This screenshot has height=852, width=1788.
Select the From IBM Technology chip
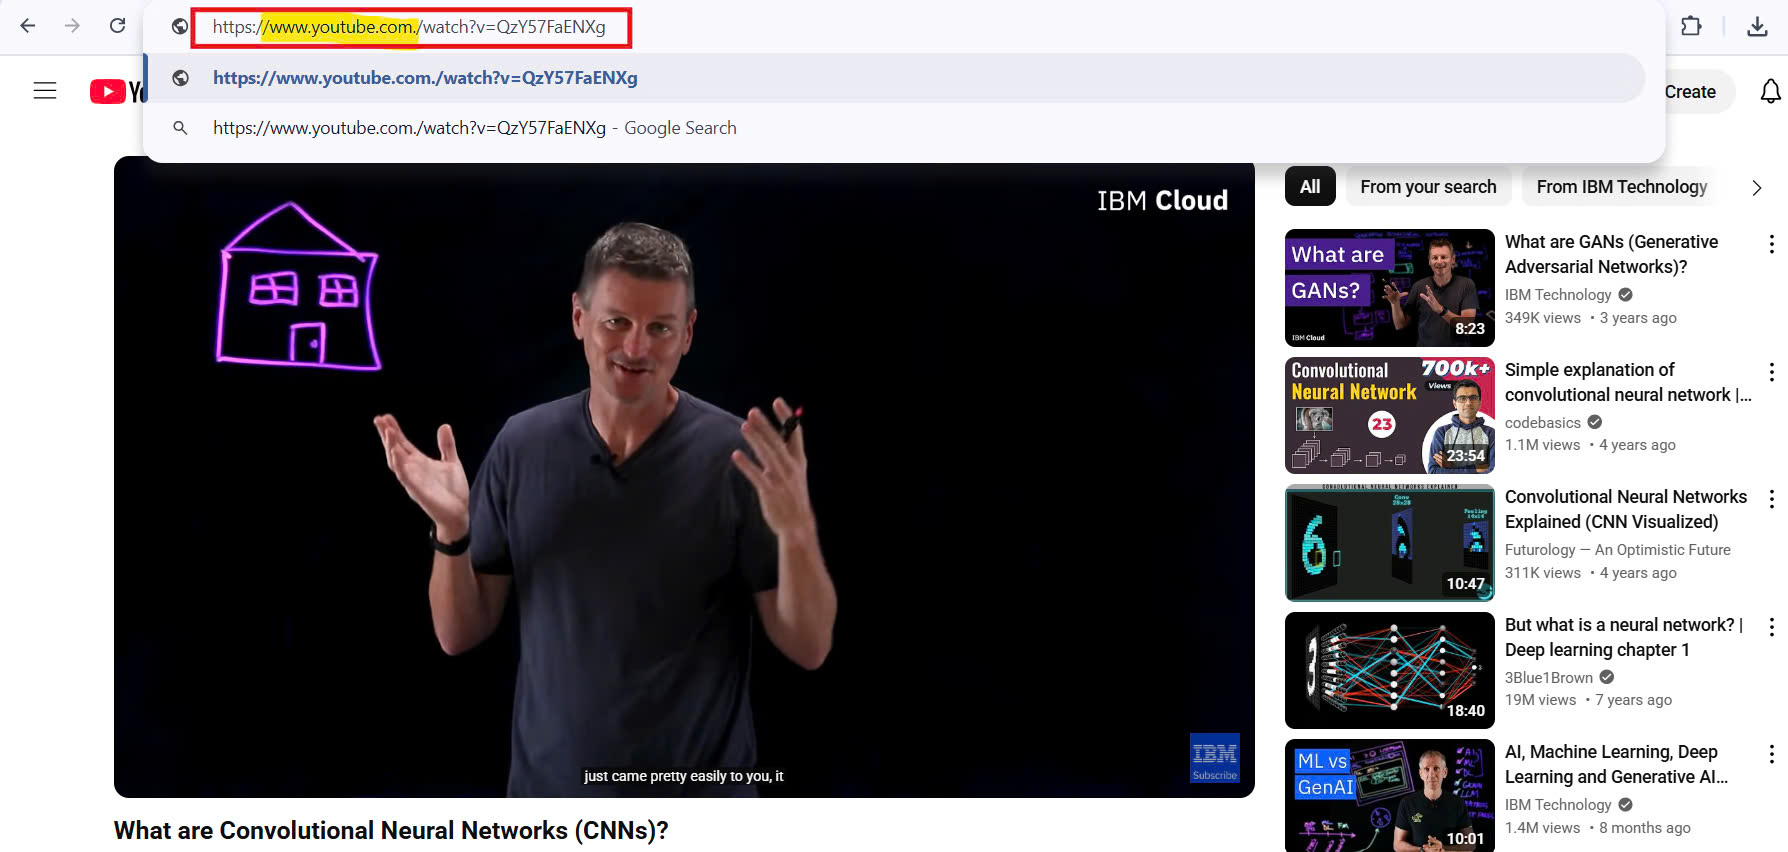[1621, 187]
